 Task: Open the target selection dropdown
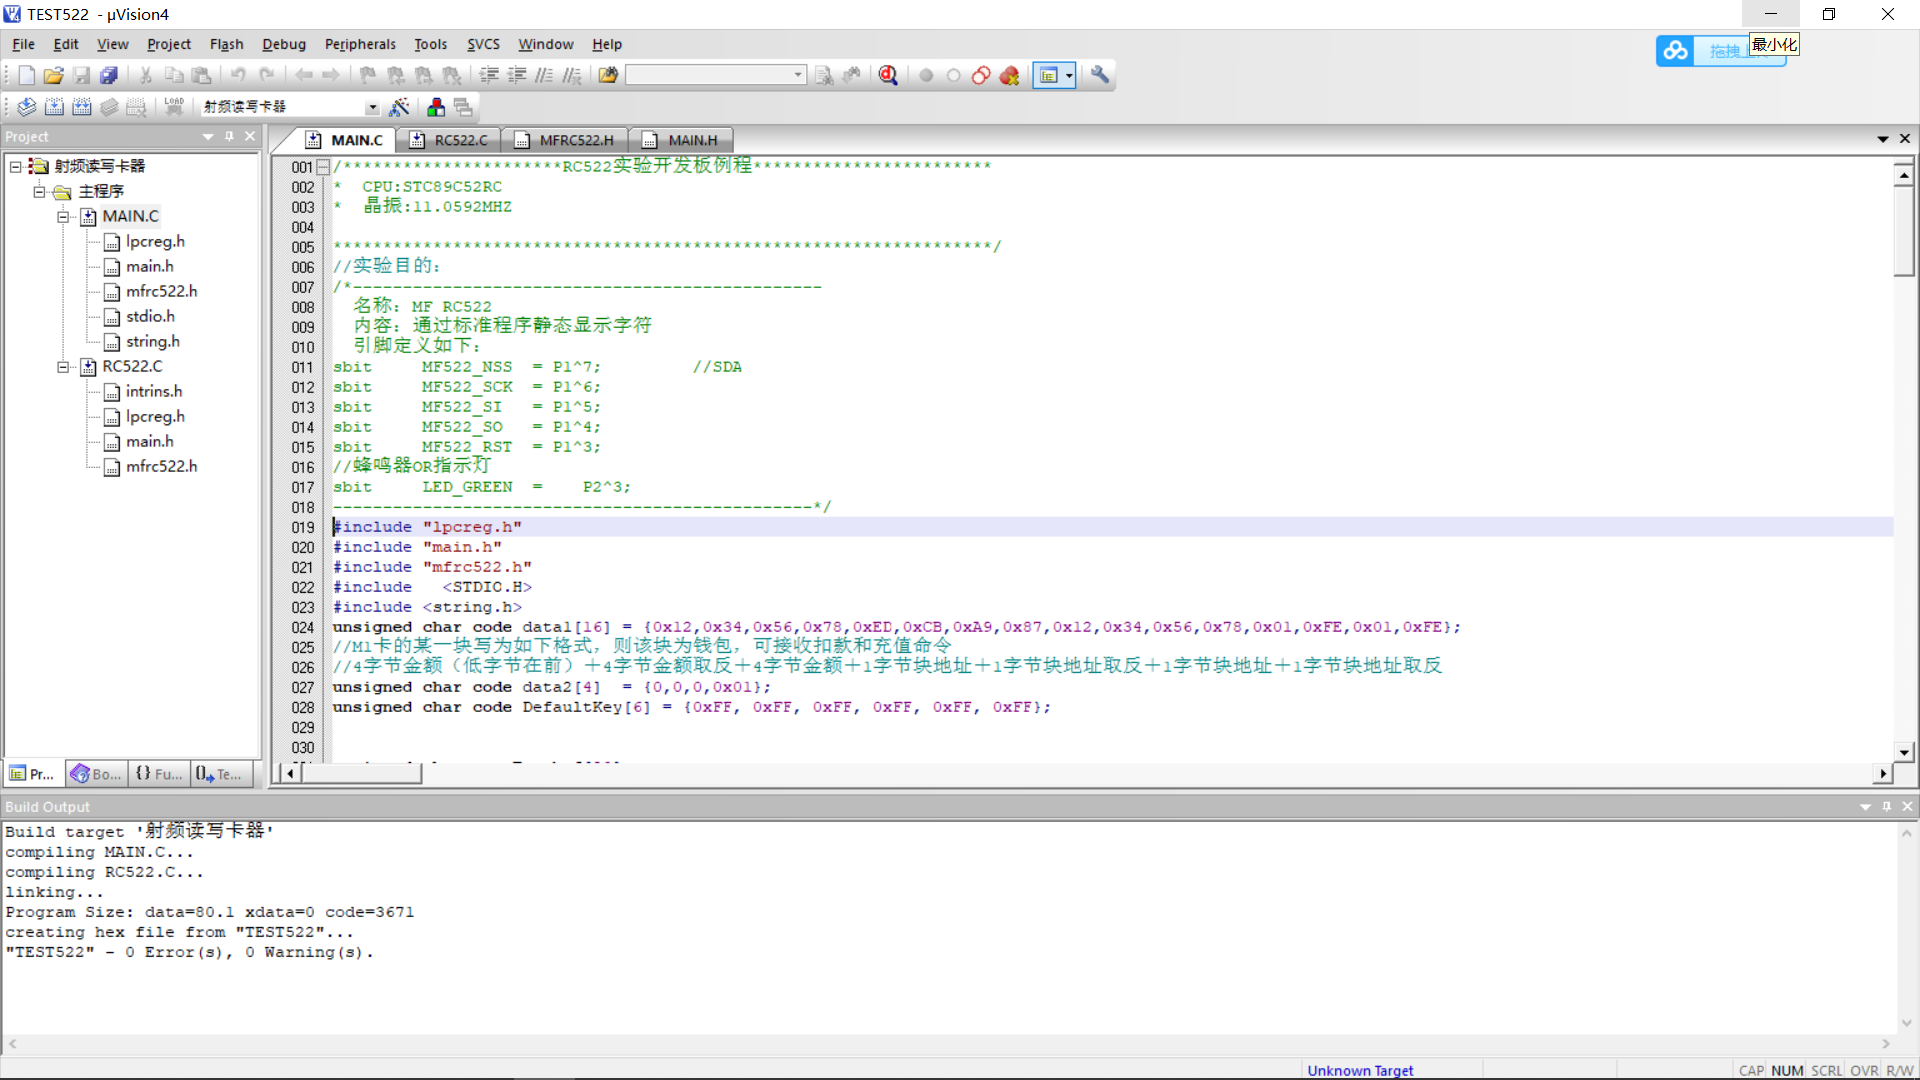point(372,107)
